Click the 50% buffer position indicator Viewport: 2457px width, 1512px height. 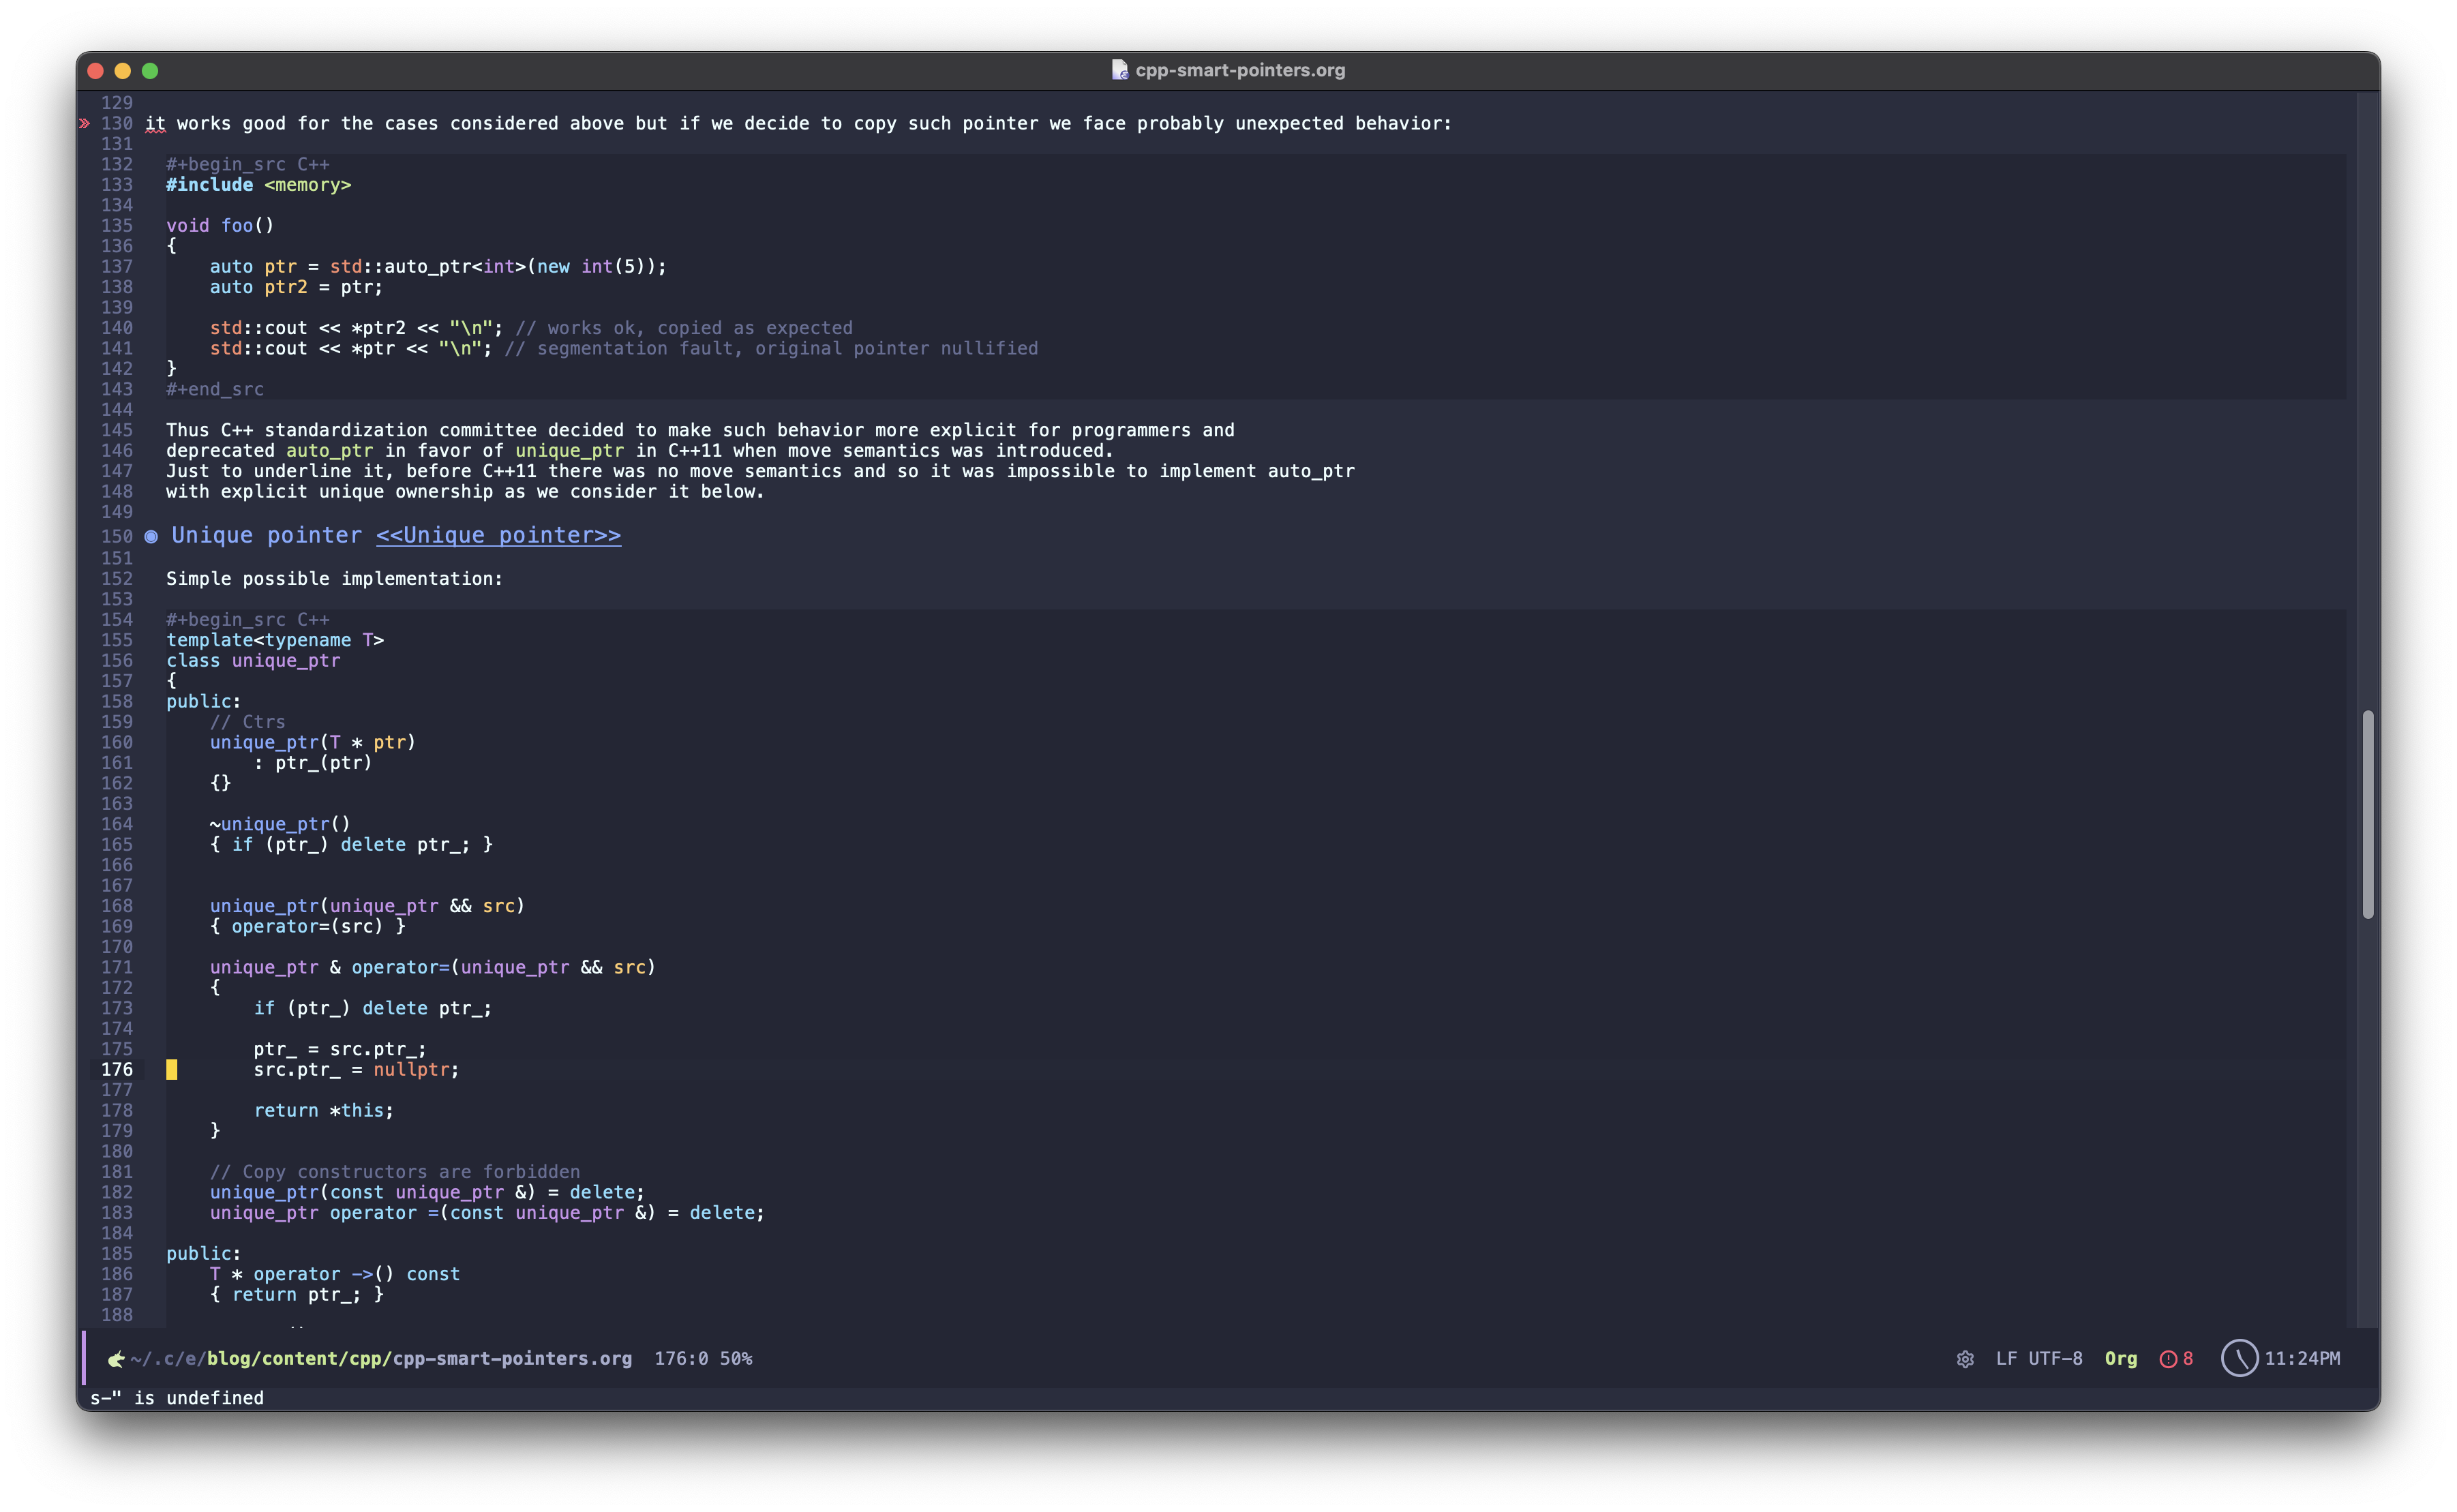click(737, 1359)
